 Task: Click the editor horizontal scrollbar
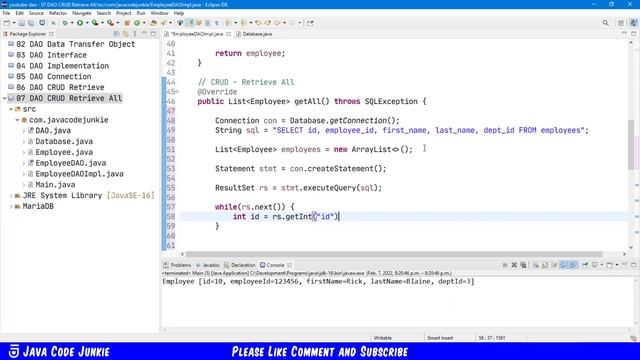click(394, 254)
